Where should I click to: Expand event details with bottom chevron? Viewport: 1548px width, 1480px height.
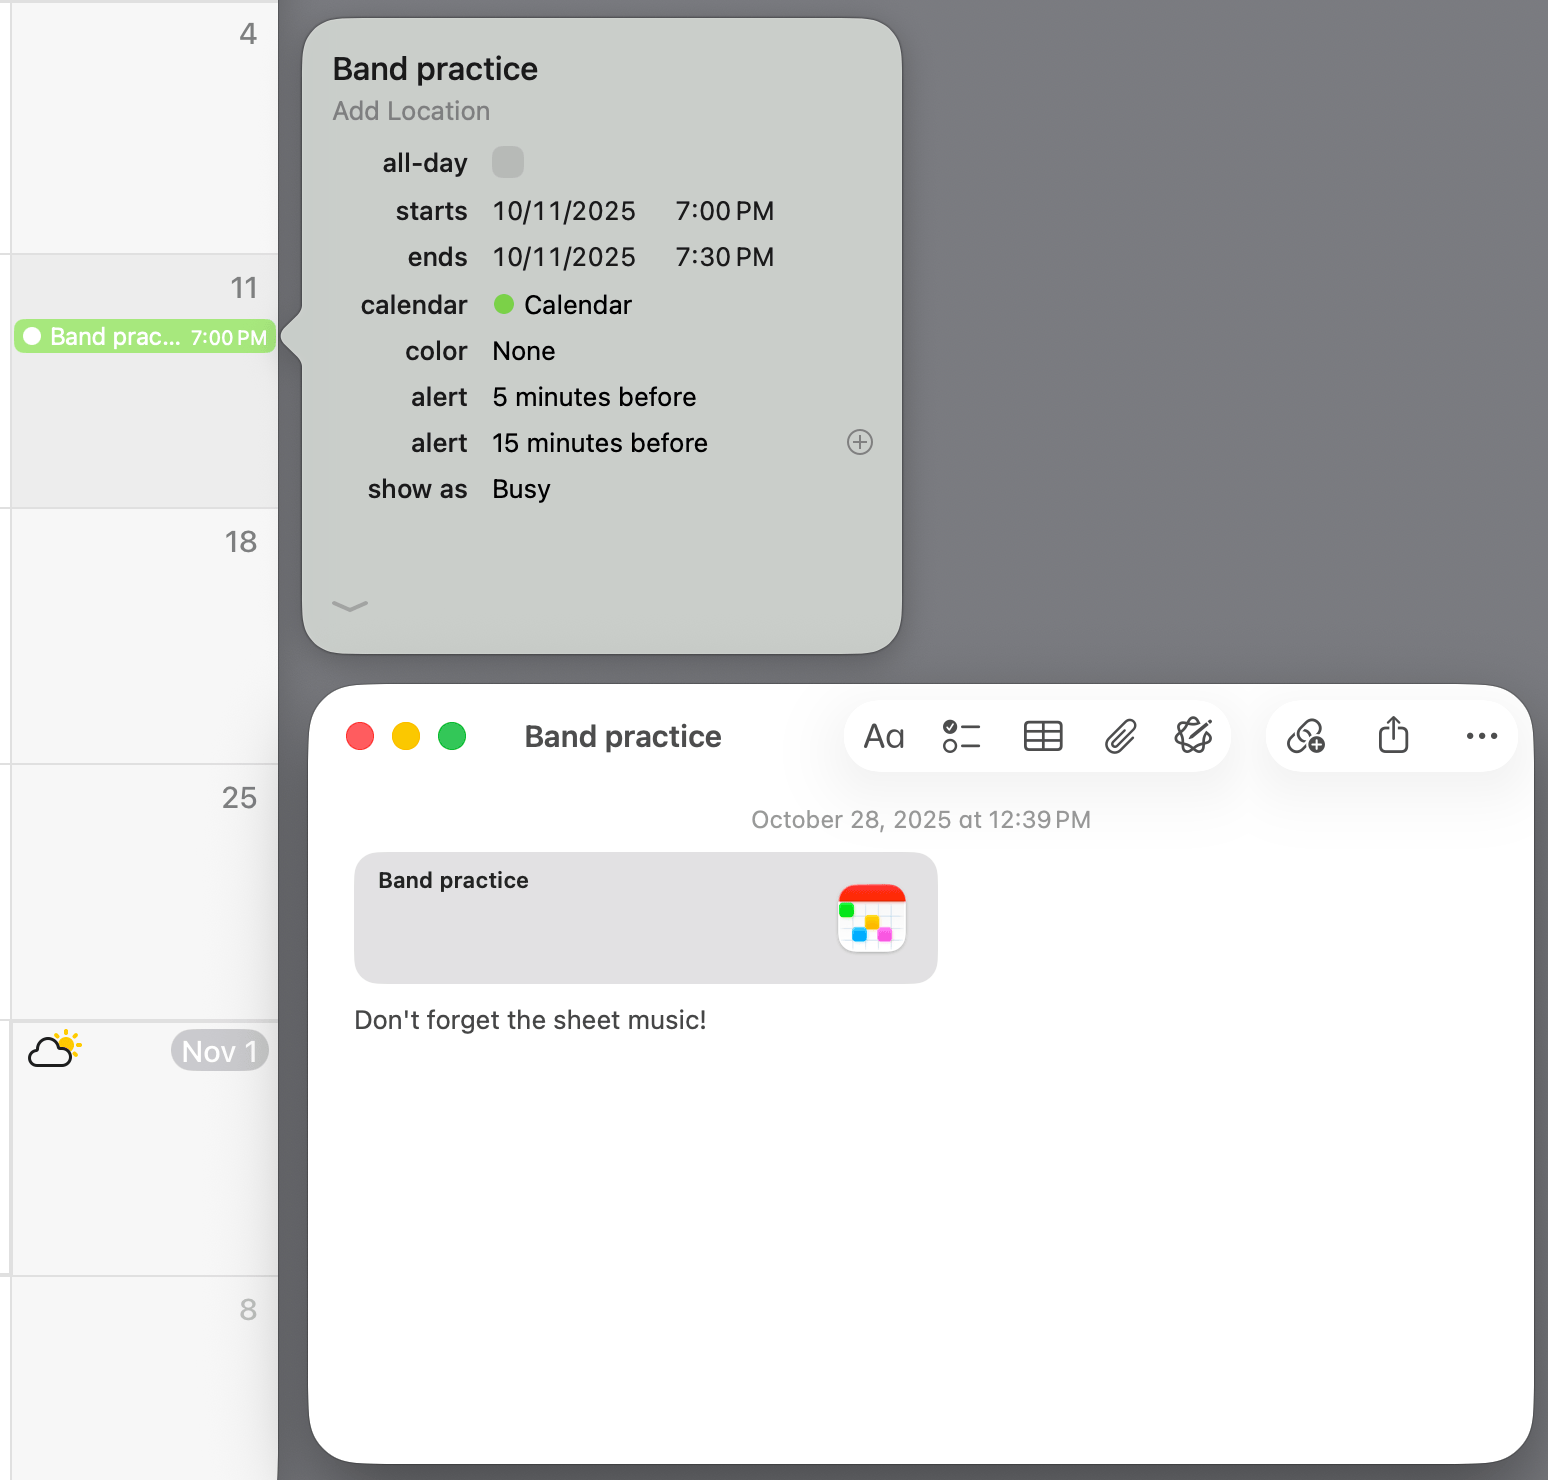tap(350, 606)
